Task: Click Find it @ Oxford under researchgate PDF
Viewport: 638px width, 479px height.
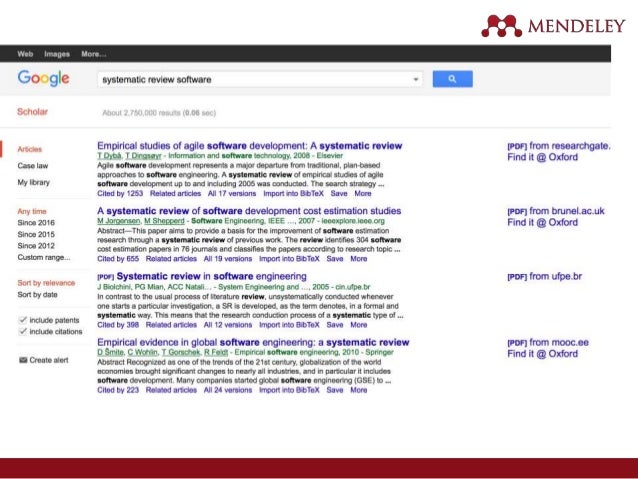Action: pyautogui.click(x=542, y=157)
